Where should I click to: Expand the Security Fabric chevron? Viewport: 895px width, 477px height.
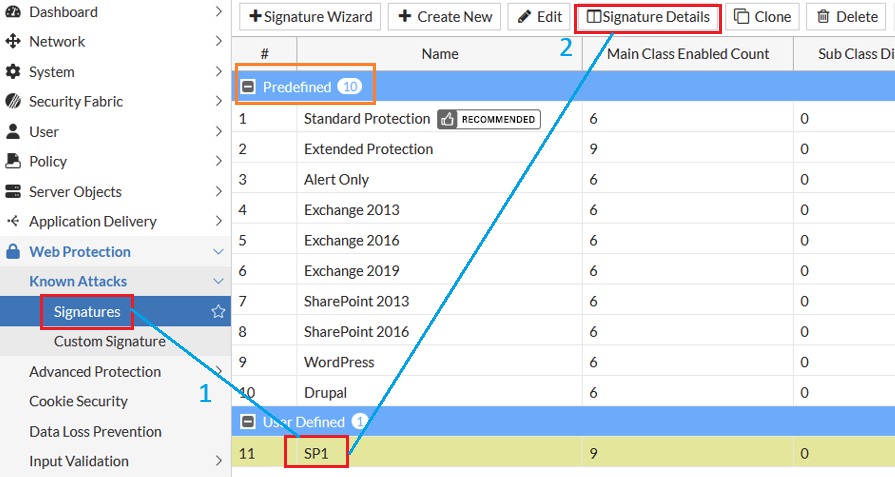point(219,101)
